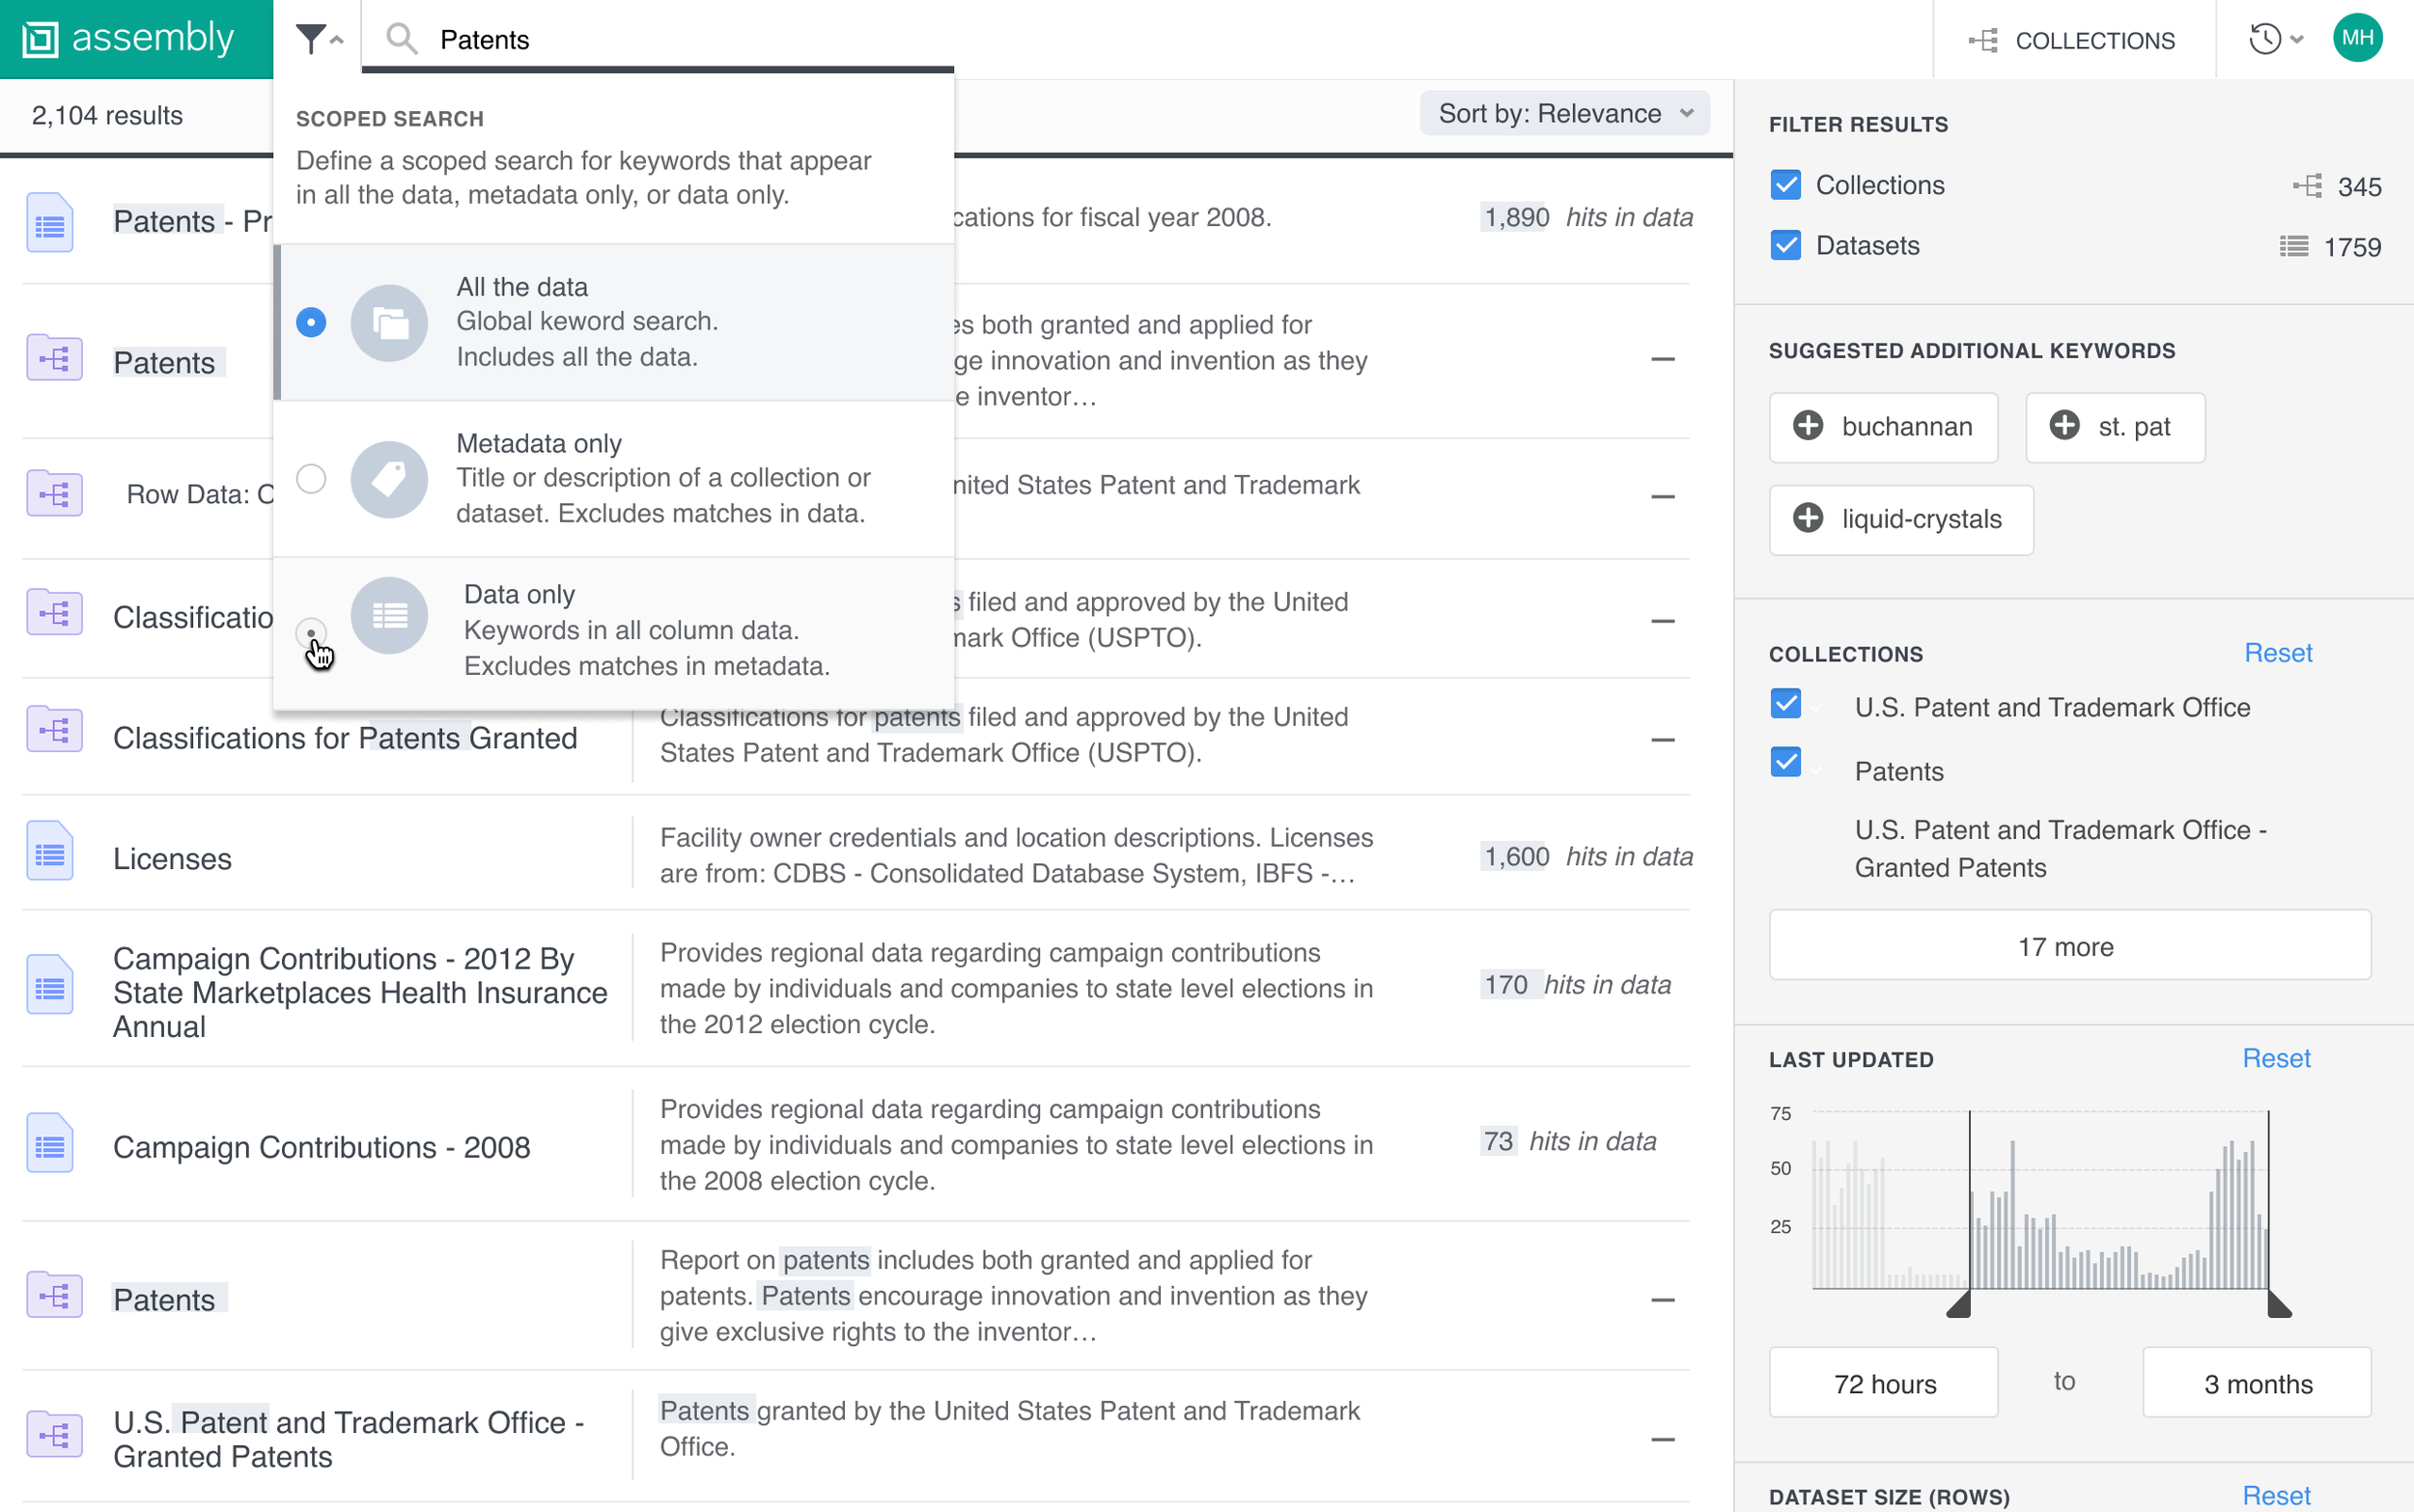The height and width of the screenshot is (1512, 2414).
Task: Reset the Dataset Size (Rows) filter
Action: pos(2276,1496)
